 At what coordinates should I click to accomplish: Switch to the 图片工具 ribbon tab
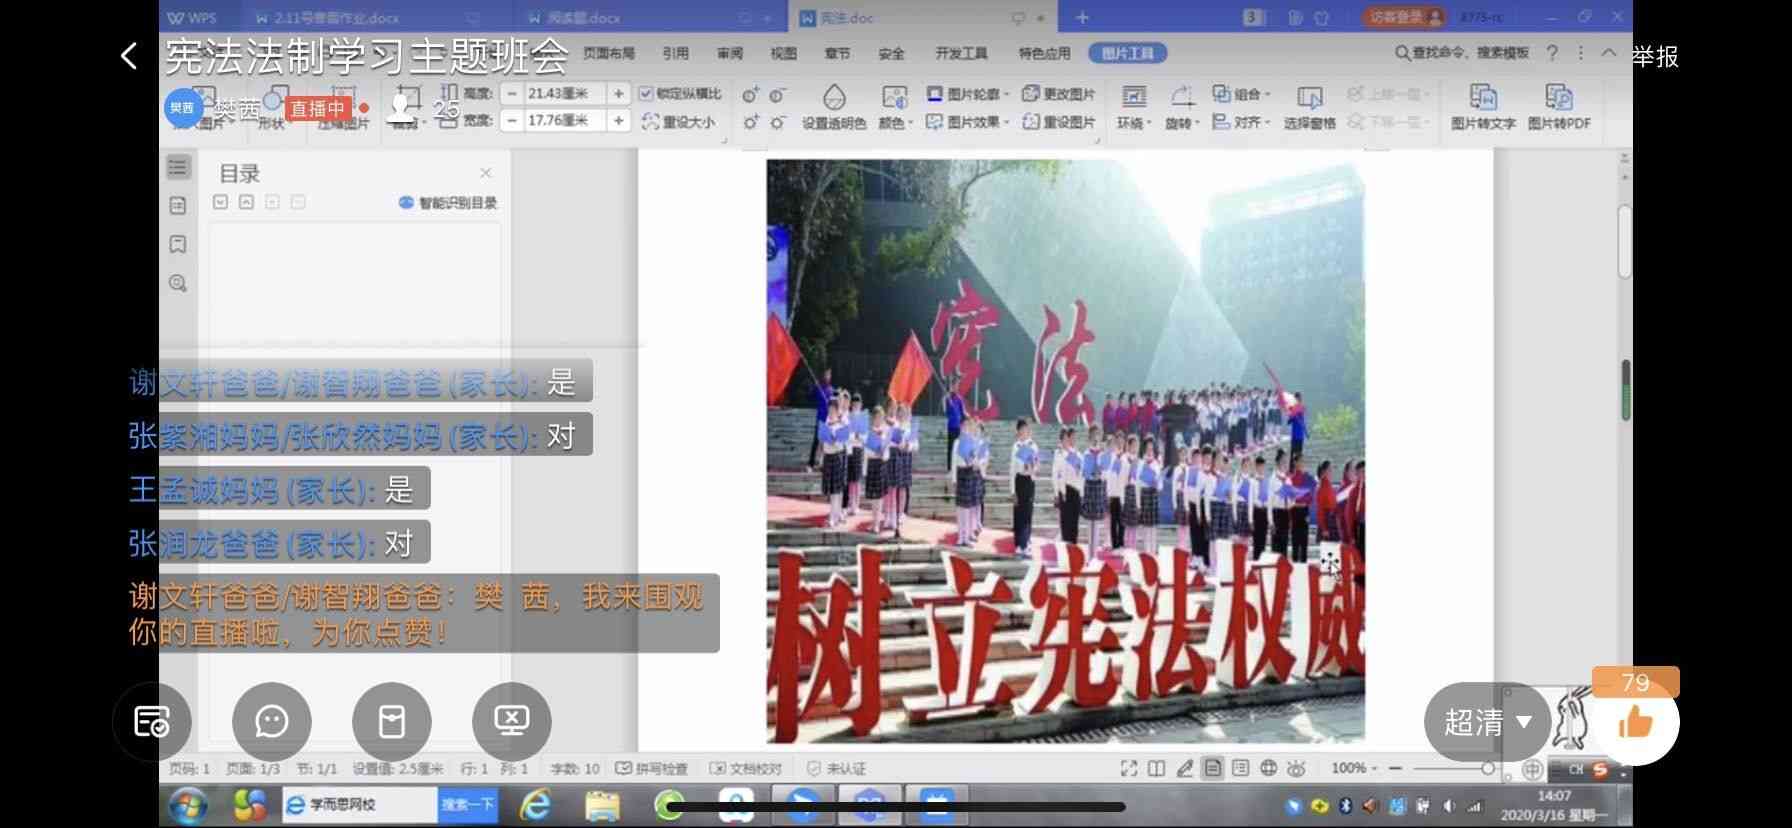(1127, 53)
